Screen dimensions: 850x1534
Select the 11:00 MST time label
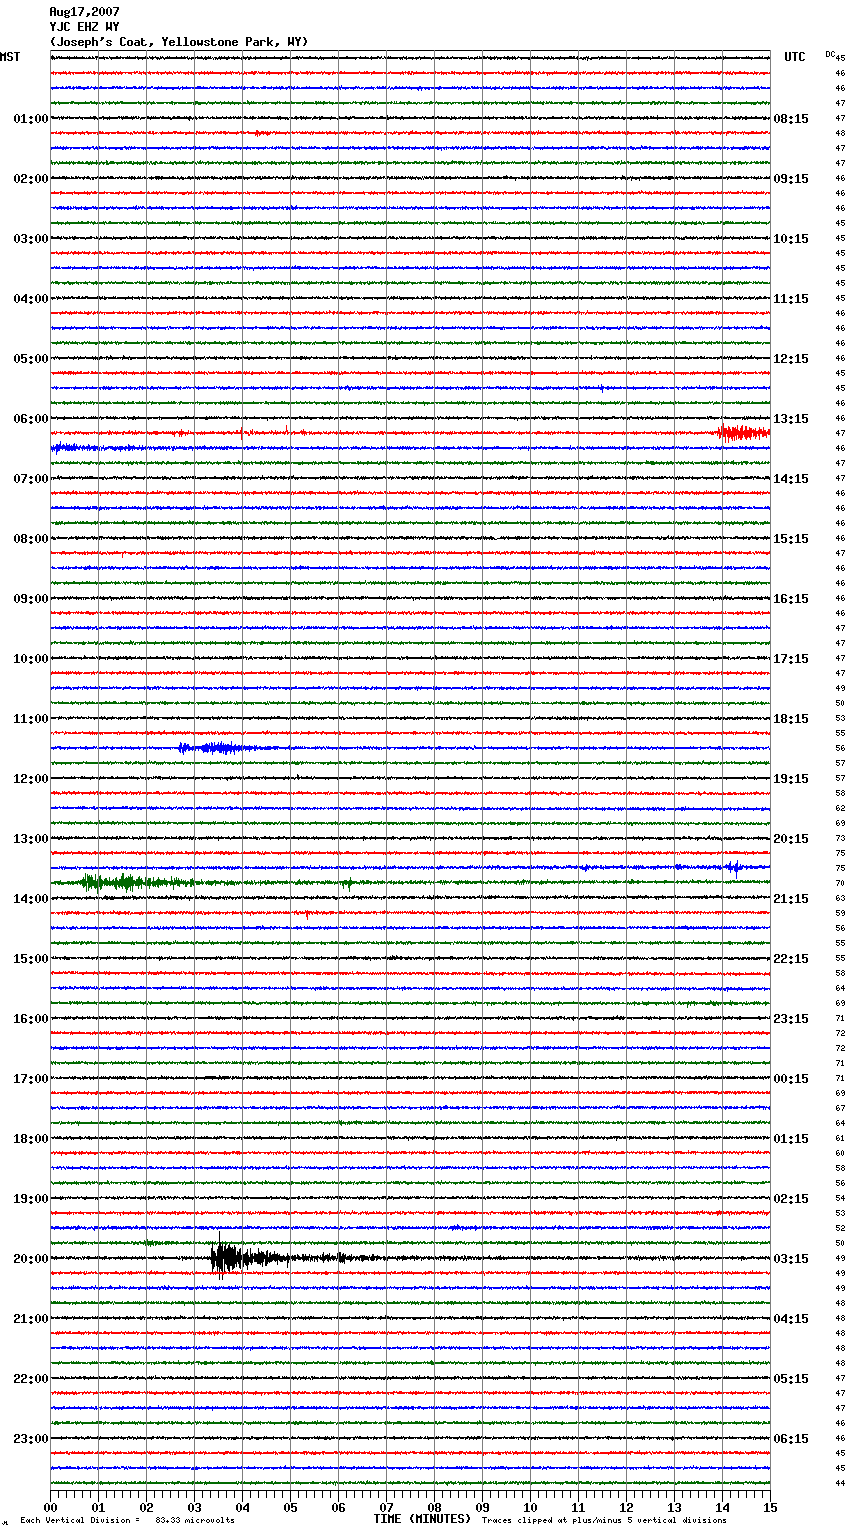click(31, 719)
